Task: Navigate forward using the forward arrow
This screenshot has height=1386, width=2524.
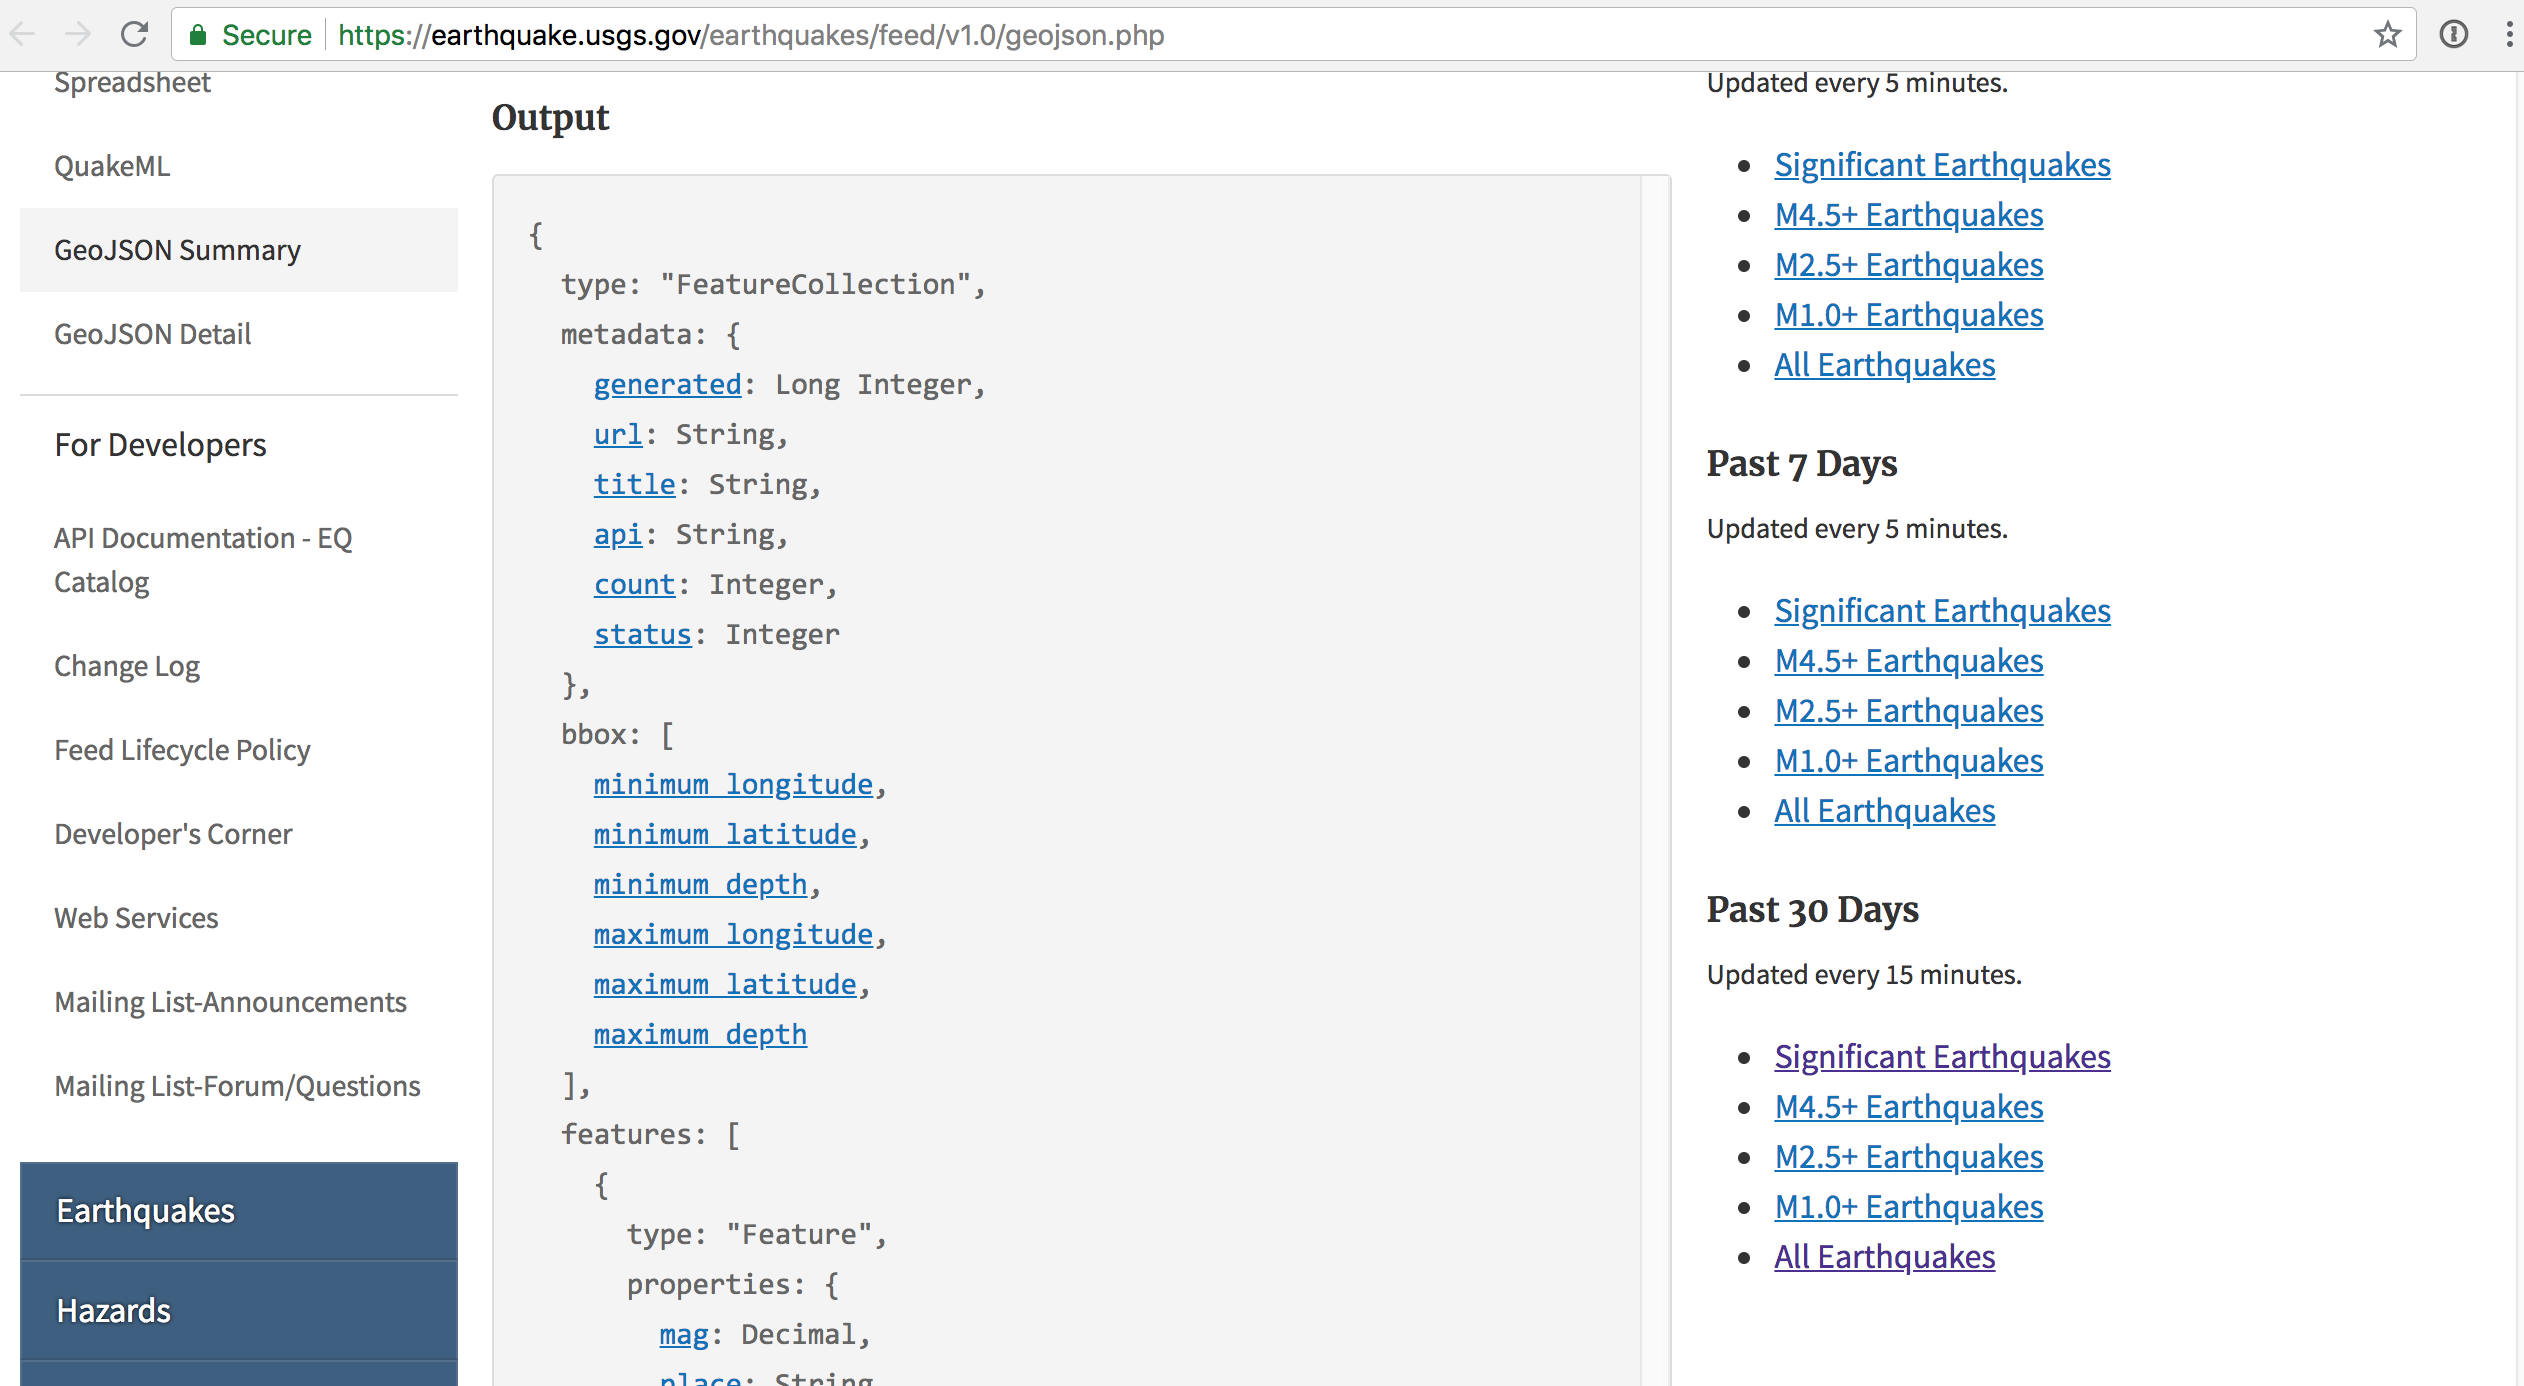Action: coord(78,35)
